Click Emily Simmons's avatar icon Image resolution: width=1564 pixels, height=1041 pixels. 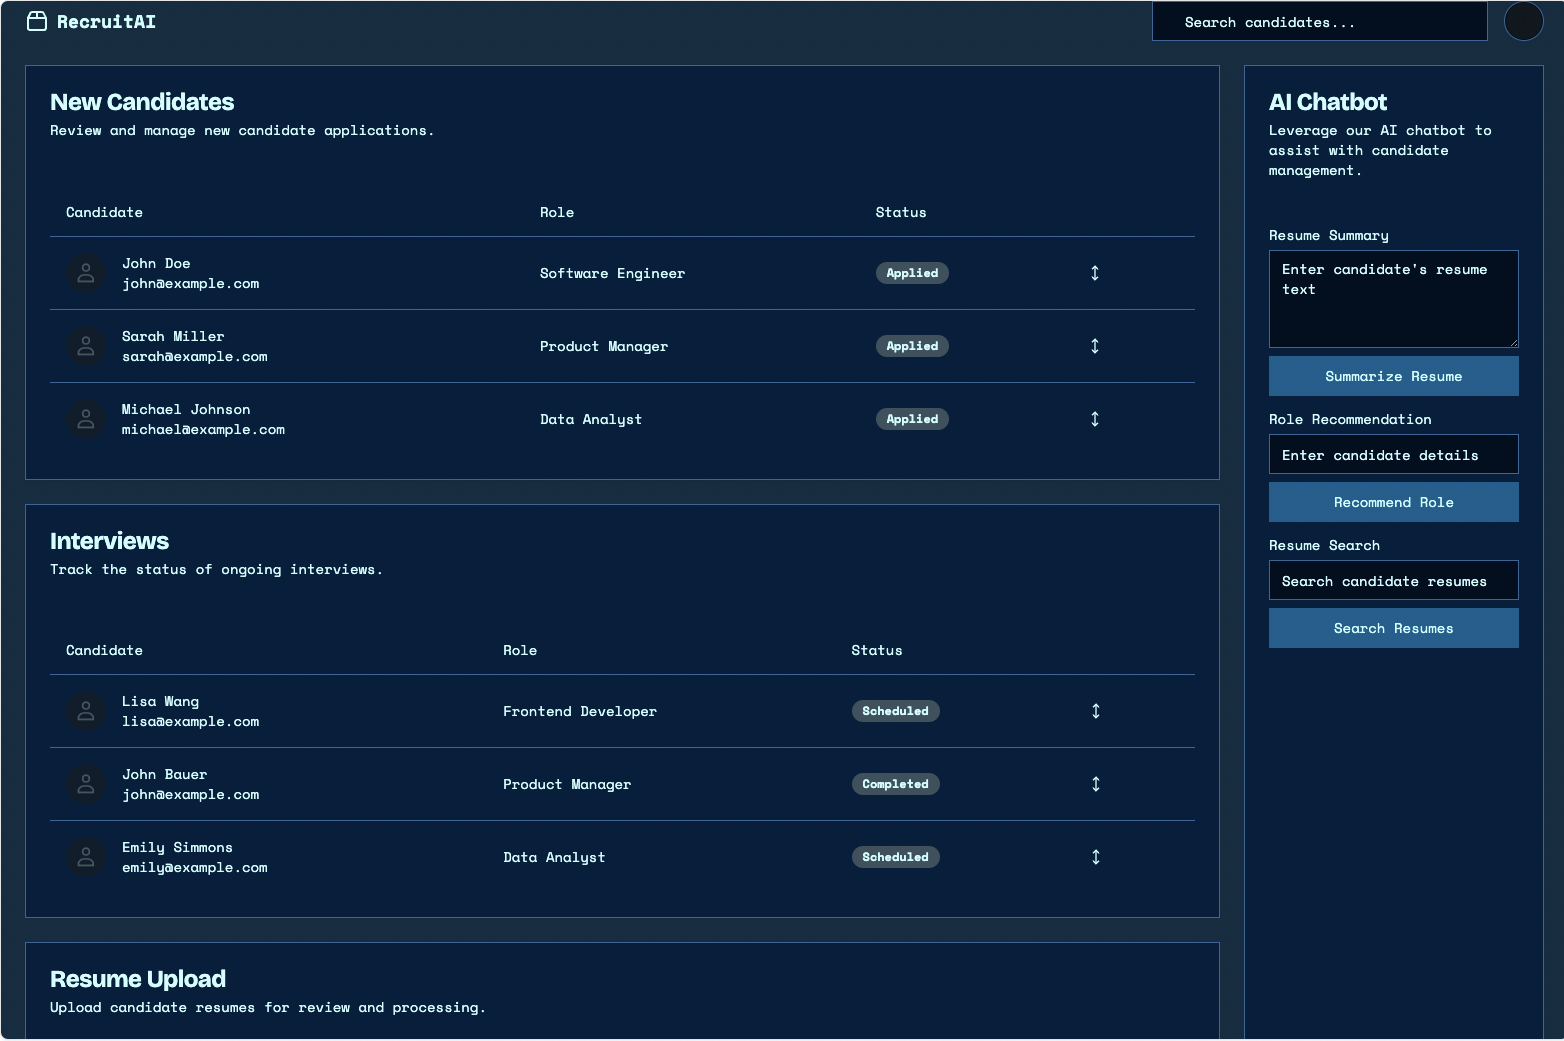coord(86,857)
